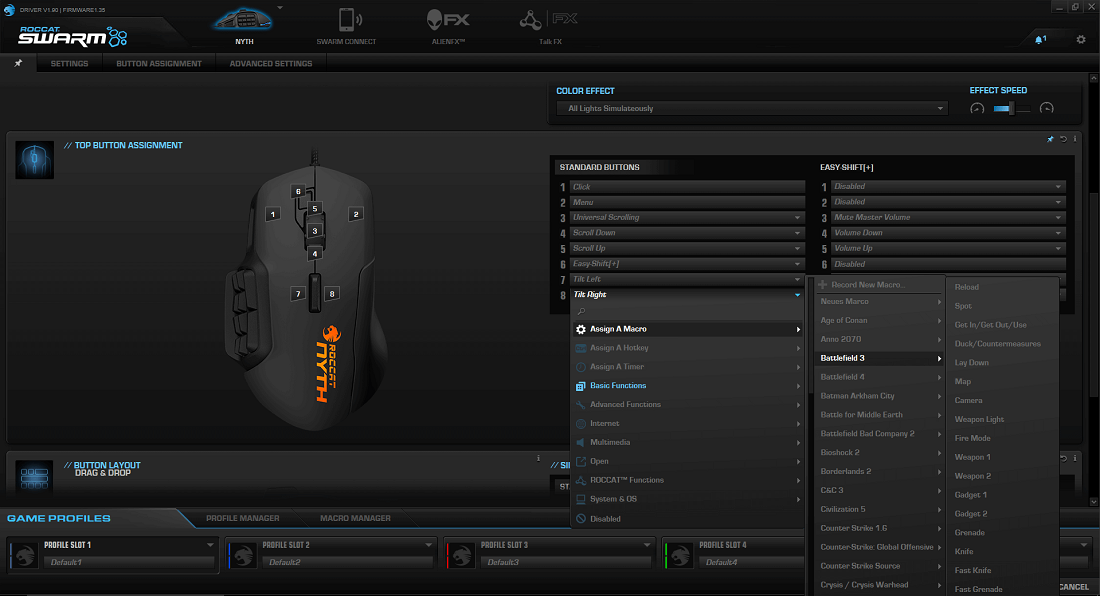Click the Button Layout grid icon
This screenshot has width=1100, height=596.
[x=34, y=478]
